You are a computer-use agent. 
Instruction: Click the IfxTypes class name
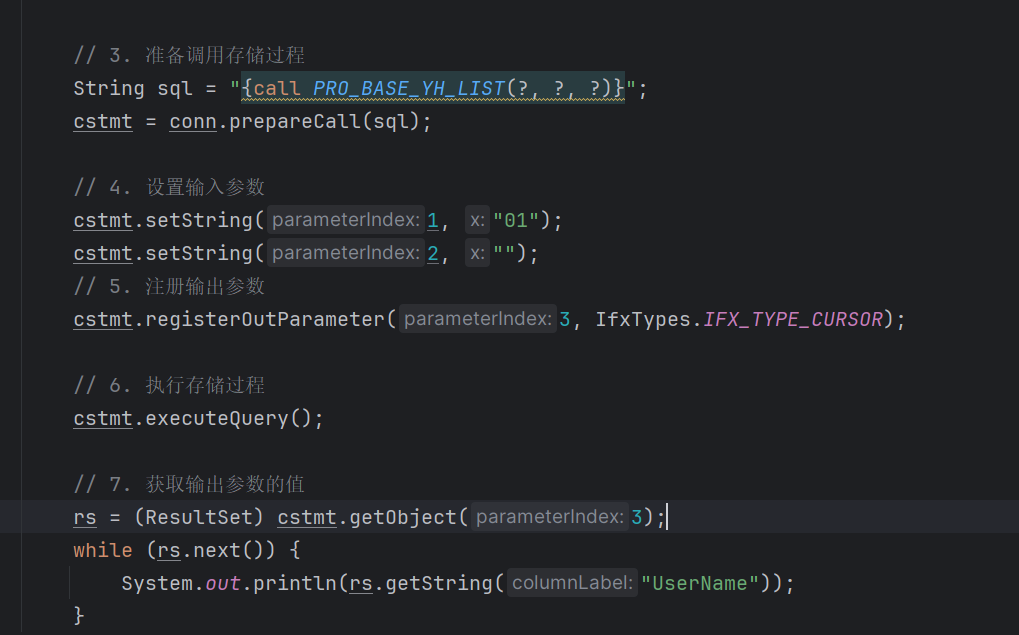point(640,320)
